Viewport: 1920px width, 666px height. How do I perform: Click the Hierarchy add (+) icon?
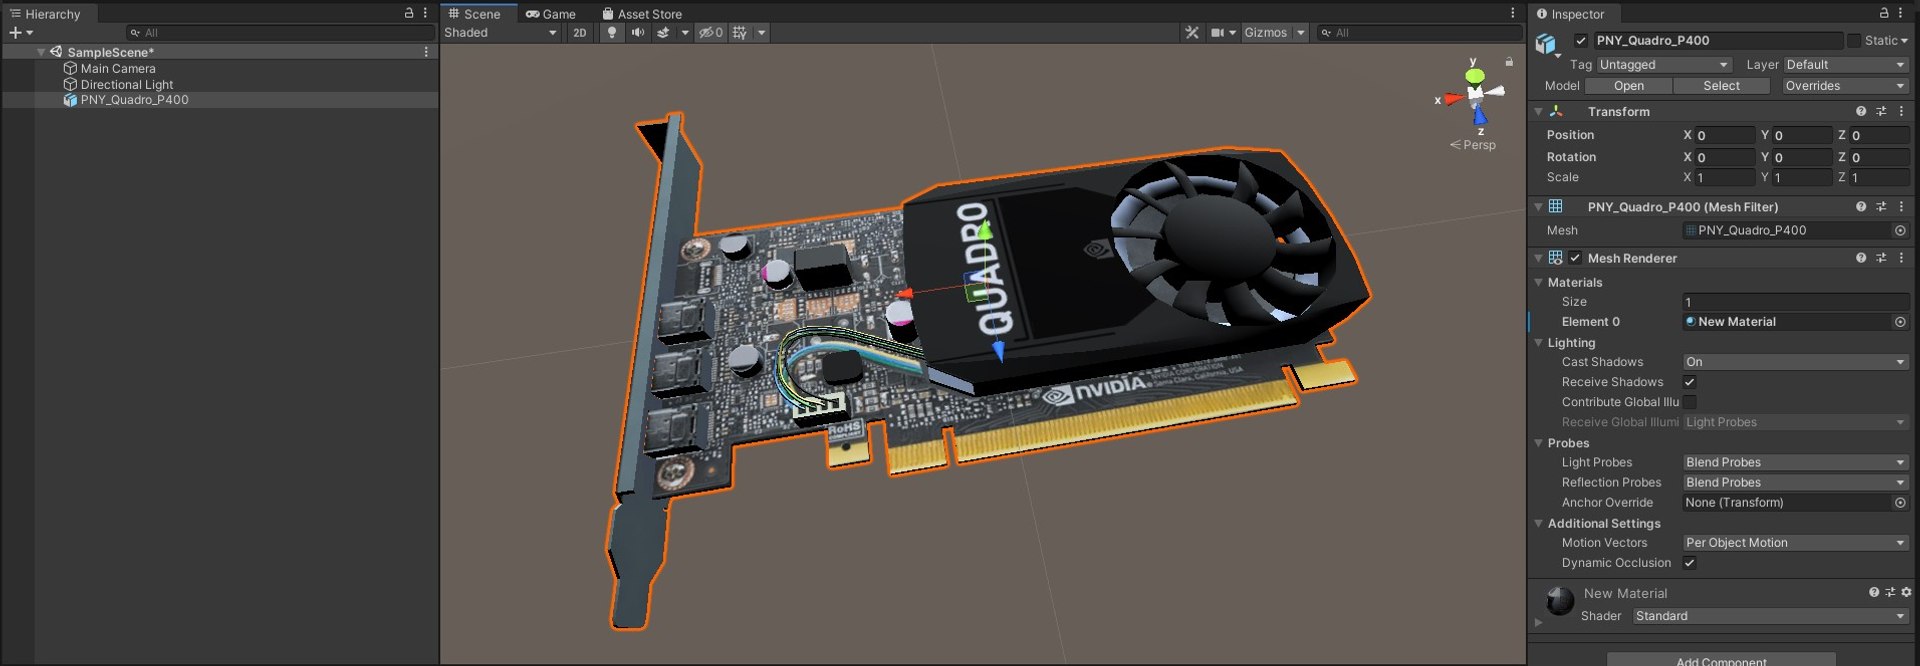(15, 33)
